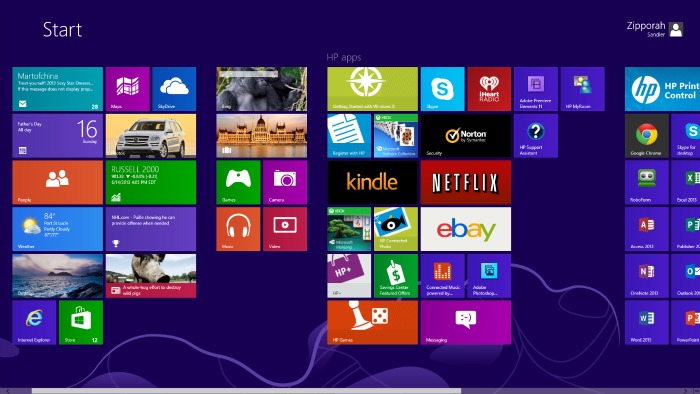
Task: Open the Store tile
Action: click(81, 323)
